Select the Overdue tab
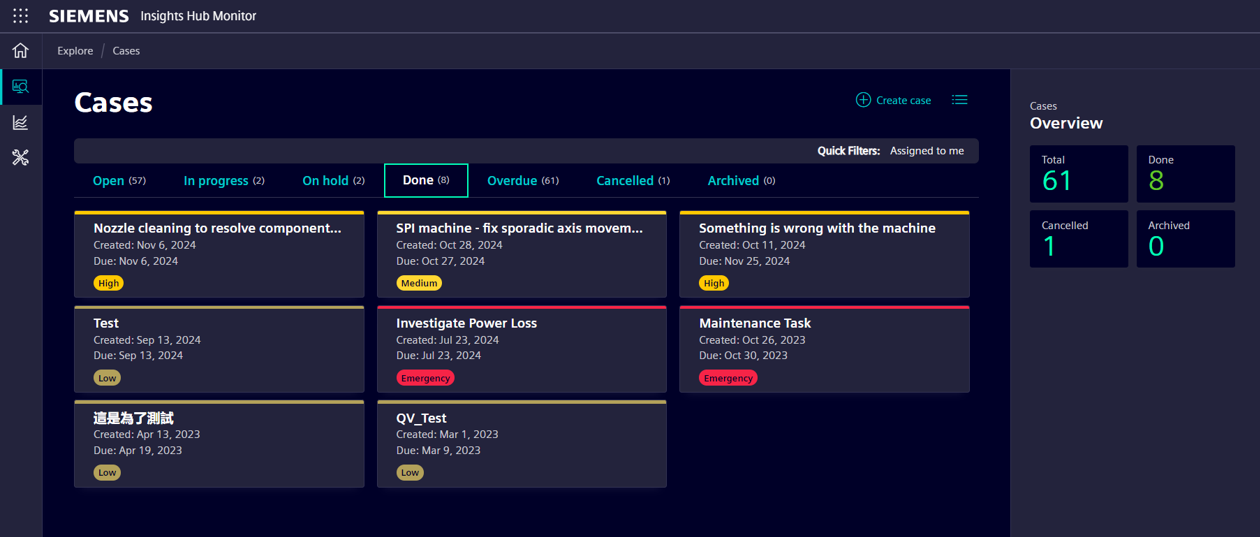The width and height of the screenshot is (1260, 537). click(522, 181)
